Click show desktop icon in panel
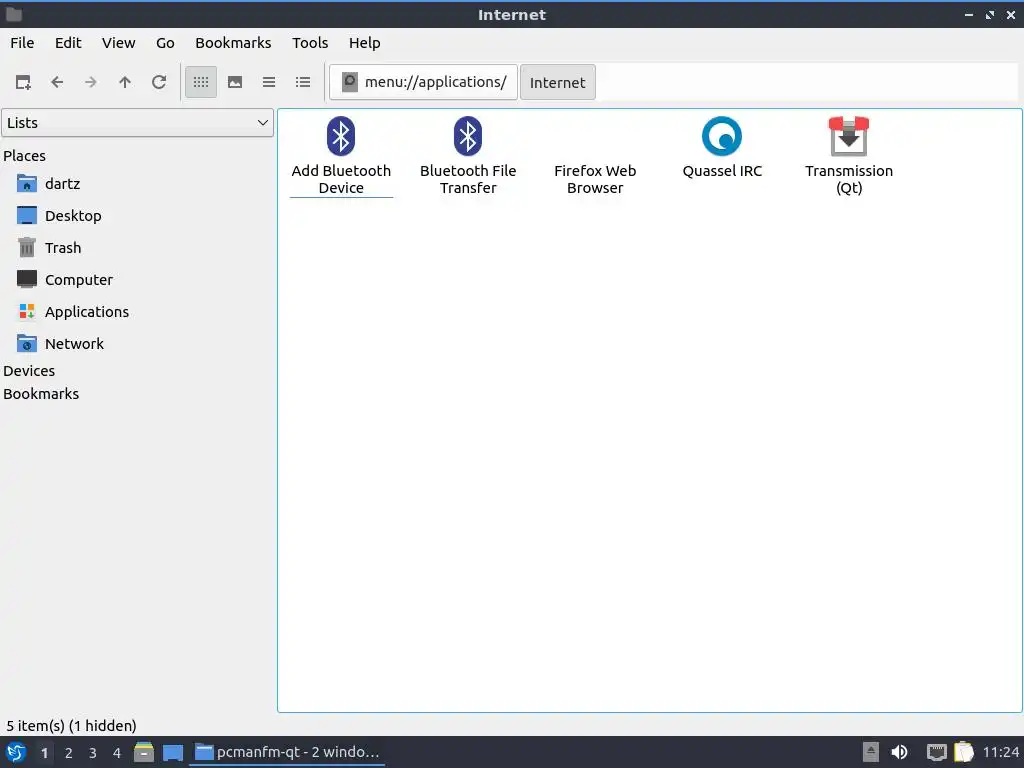 click(x=173, y=753)
